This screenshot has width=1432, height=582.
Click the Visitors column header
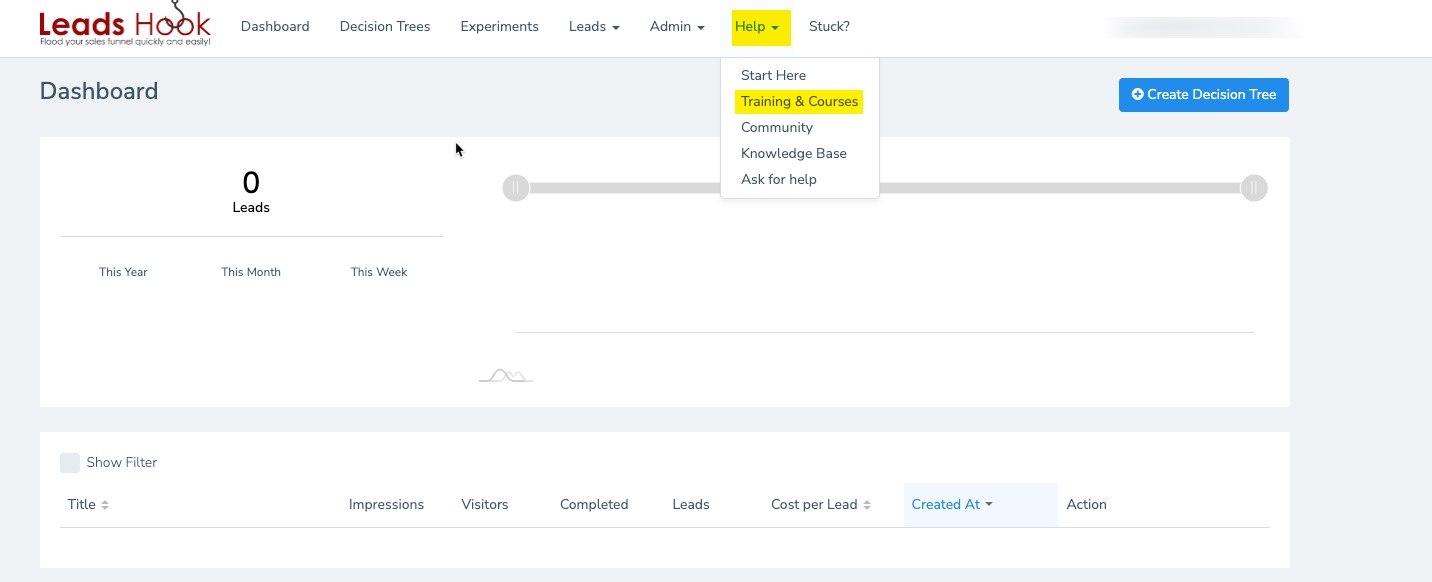point(485,505)
